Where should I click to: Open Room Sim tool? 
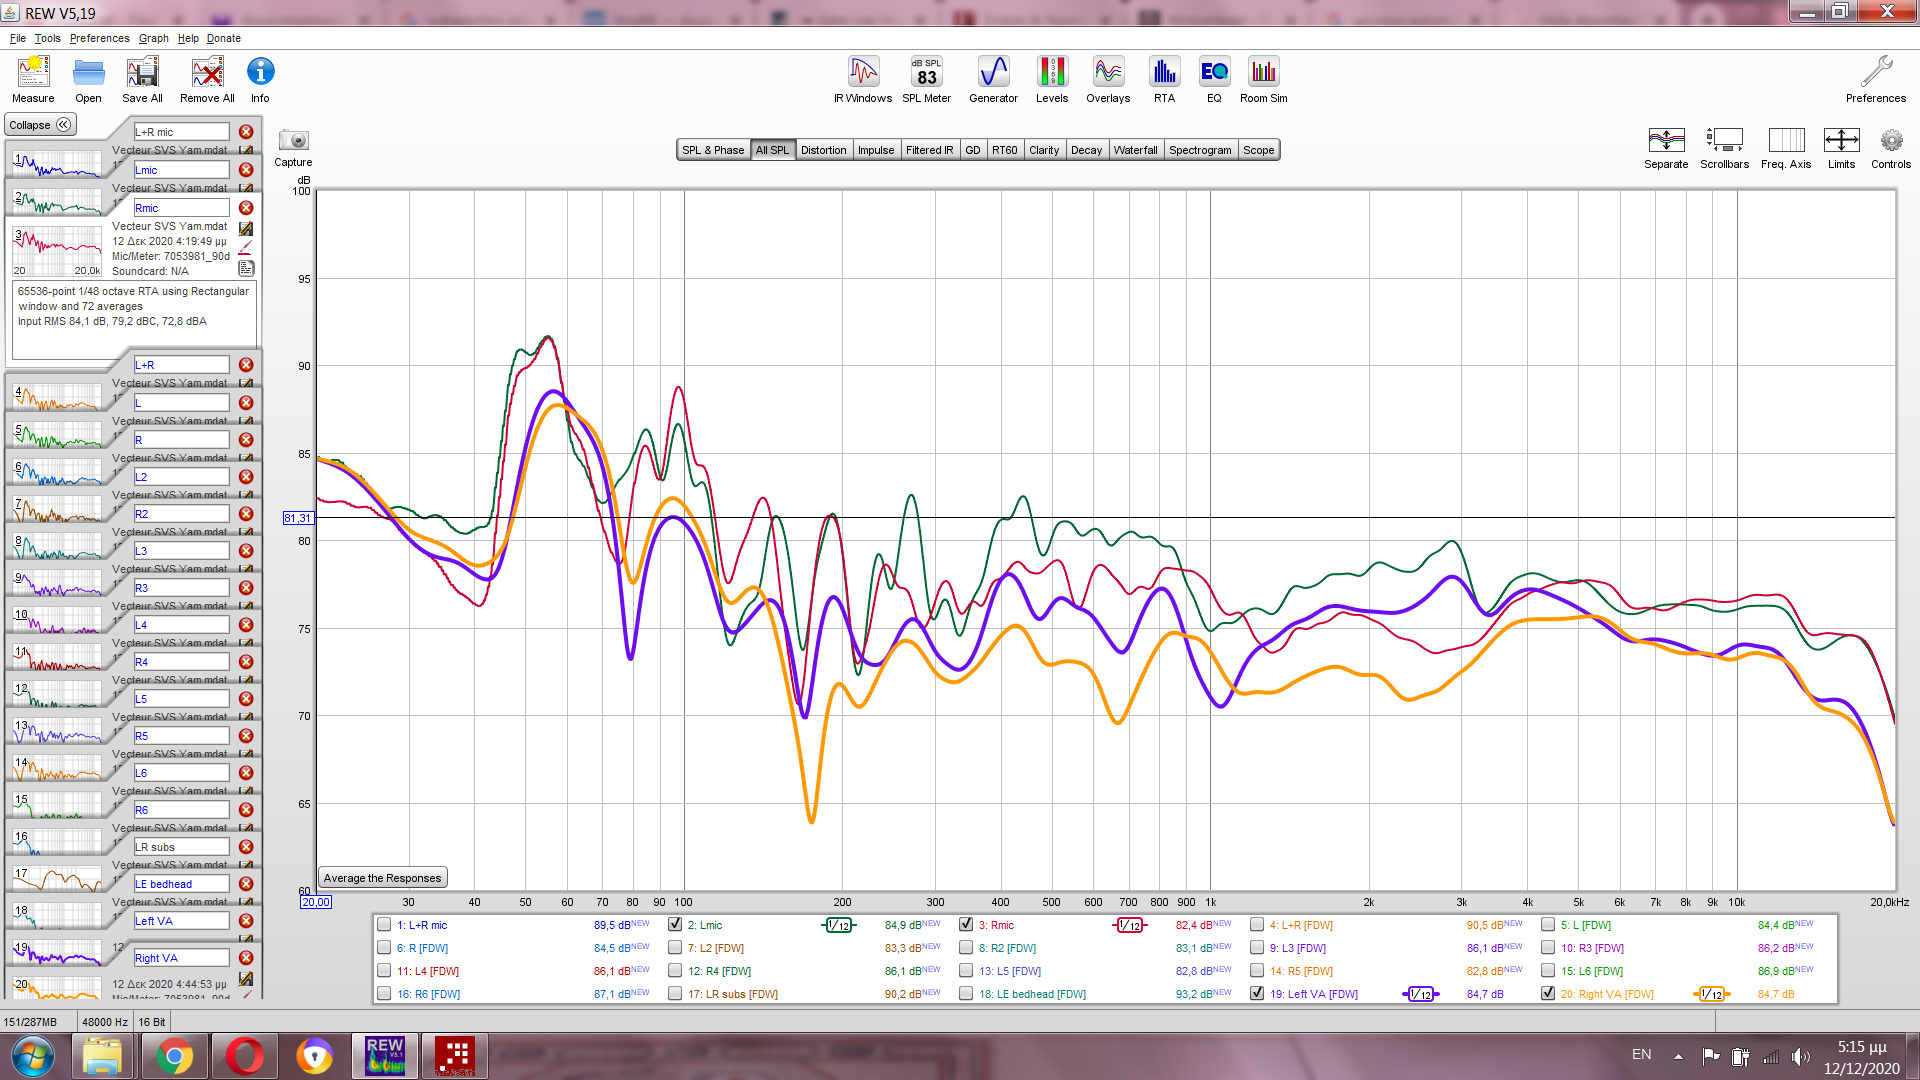coord(1263,79)
